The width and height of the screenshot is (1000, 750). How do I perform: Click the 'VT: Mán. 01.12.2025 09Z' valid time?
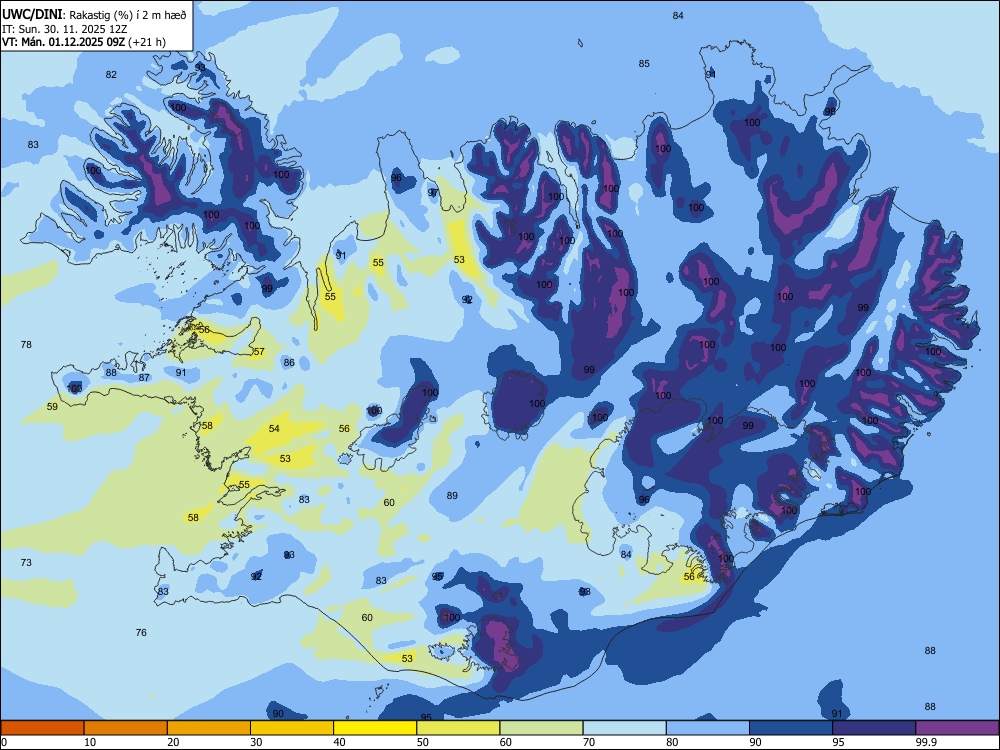point(64,42)
